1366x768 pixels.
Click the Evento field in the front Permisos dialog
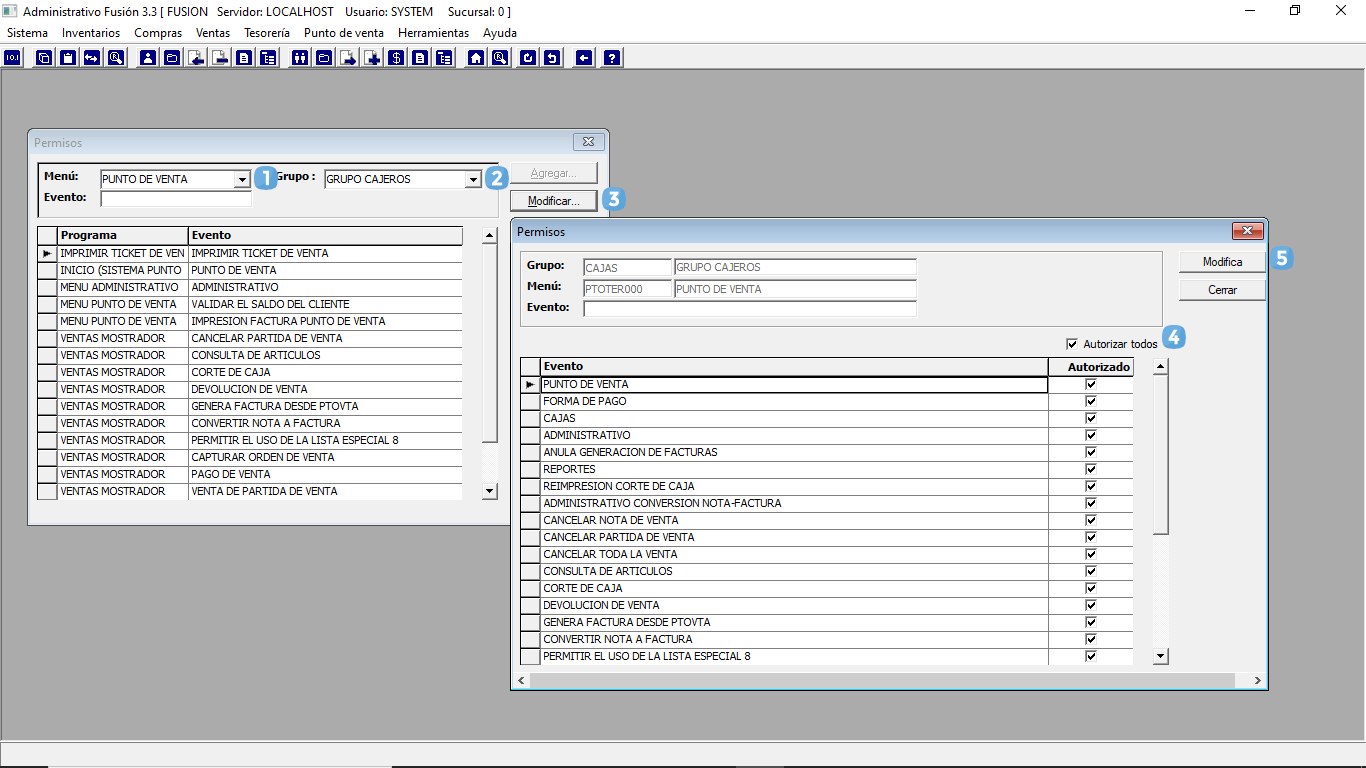[750, 308]
